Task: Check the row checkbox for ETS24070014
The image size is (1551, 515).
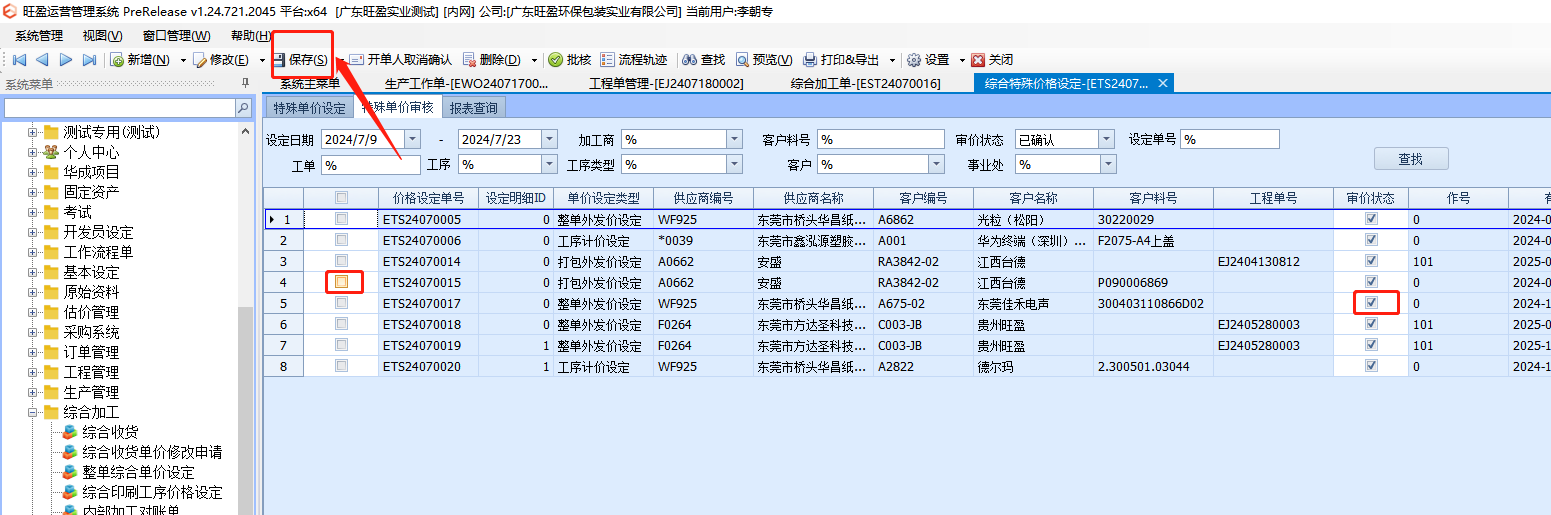Action: (x=342, y=261)
